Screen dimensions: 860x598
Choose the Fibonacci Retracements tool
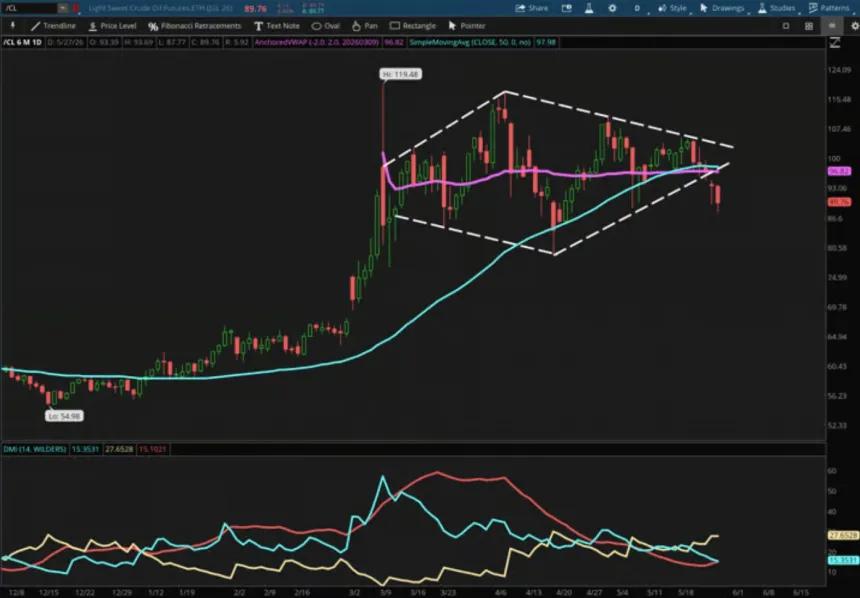pos(195,26)
